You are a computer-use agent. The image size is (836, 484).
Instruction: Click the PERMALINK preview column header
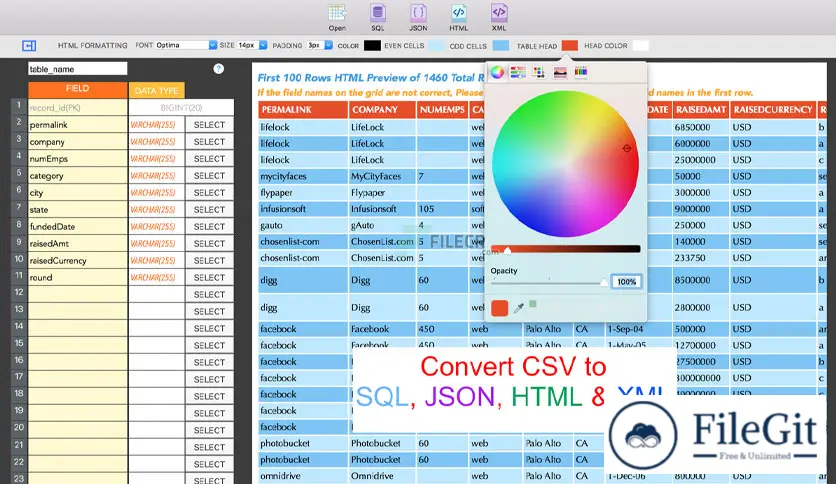pos(303,110)
